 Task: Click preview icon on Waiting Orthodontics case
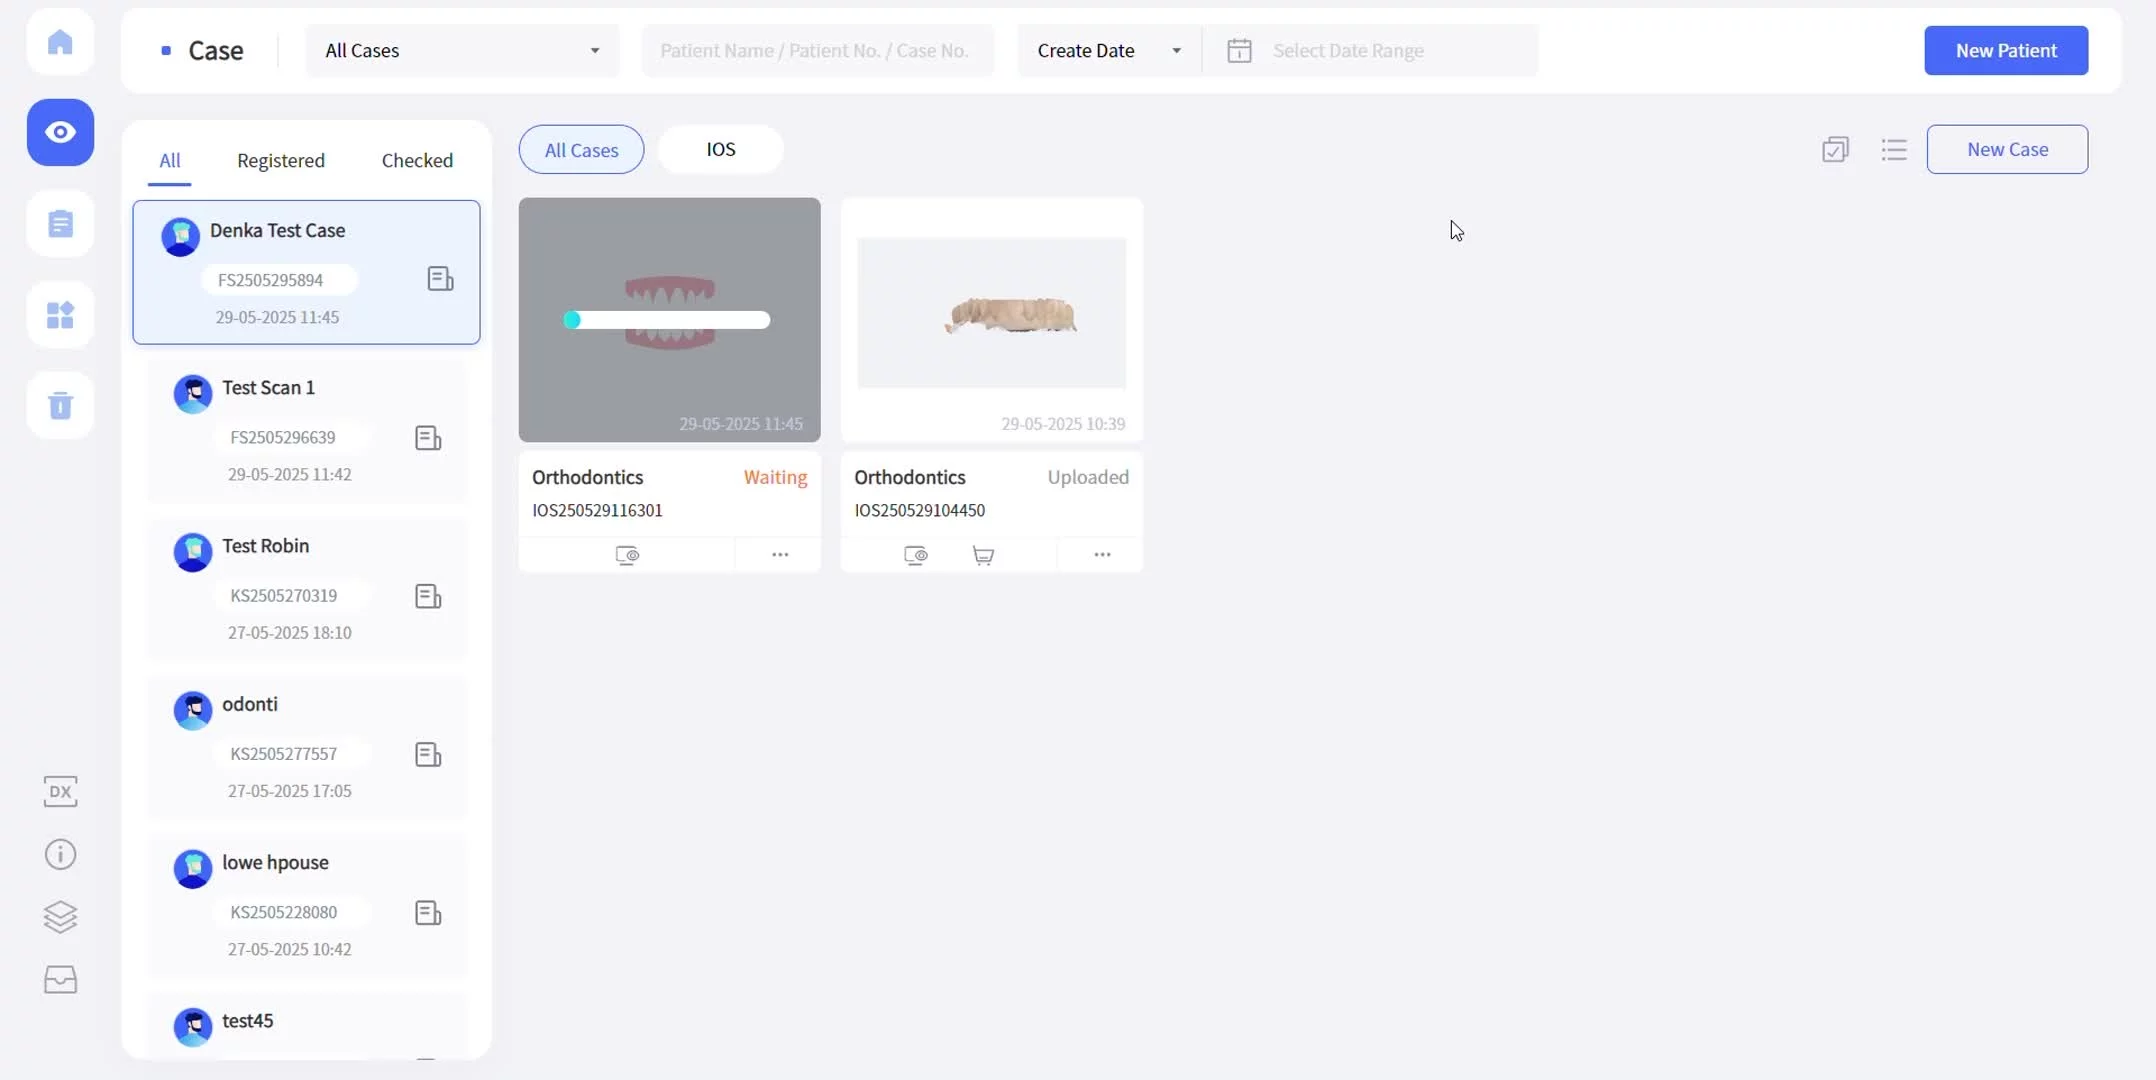tap(627, 555)
